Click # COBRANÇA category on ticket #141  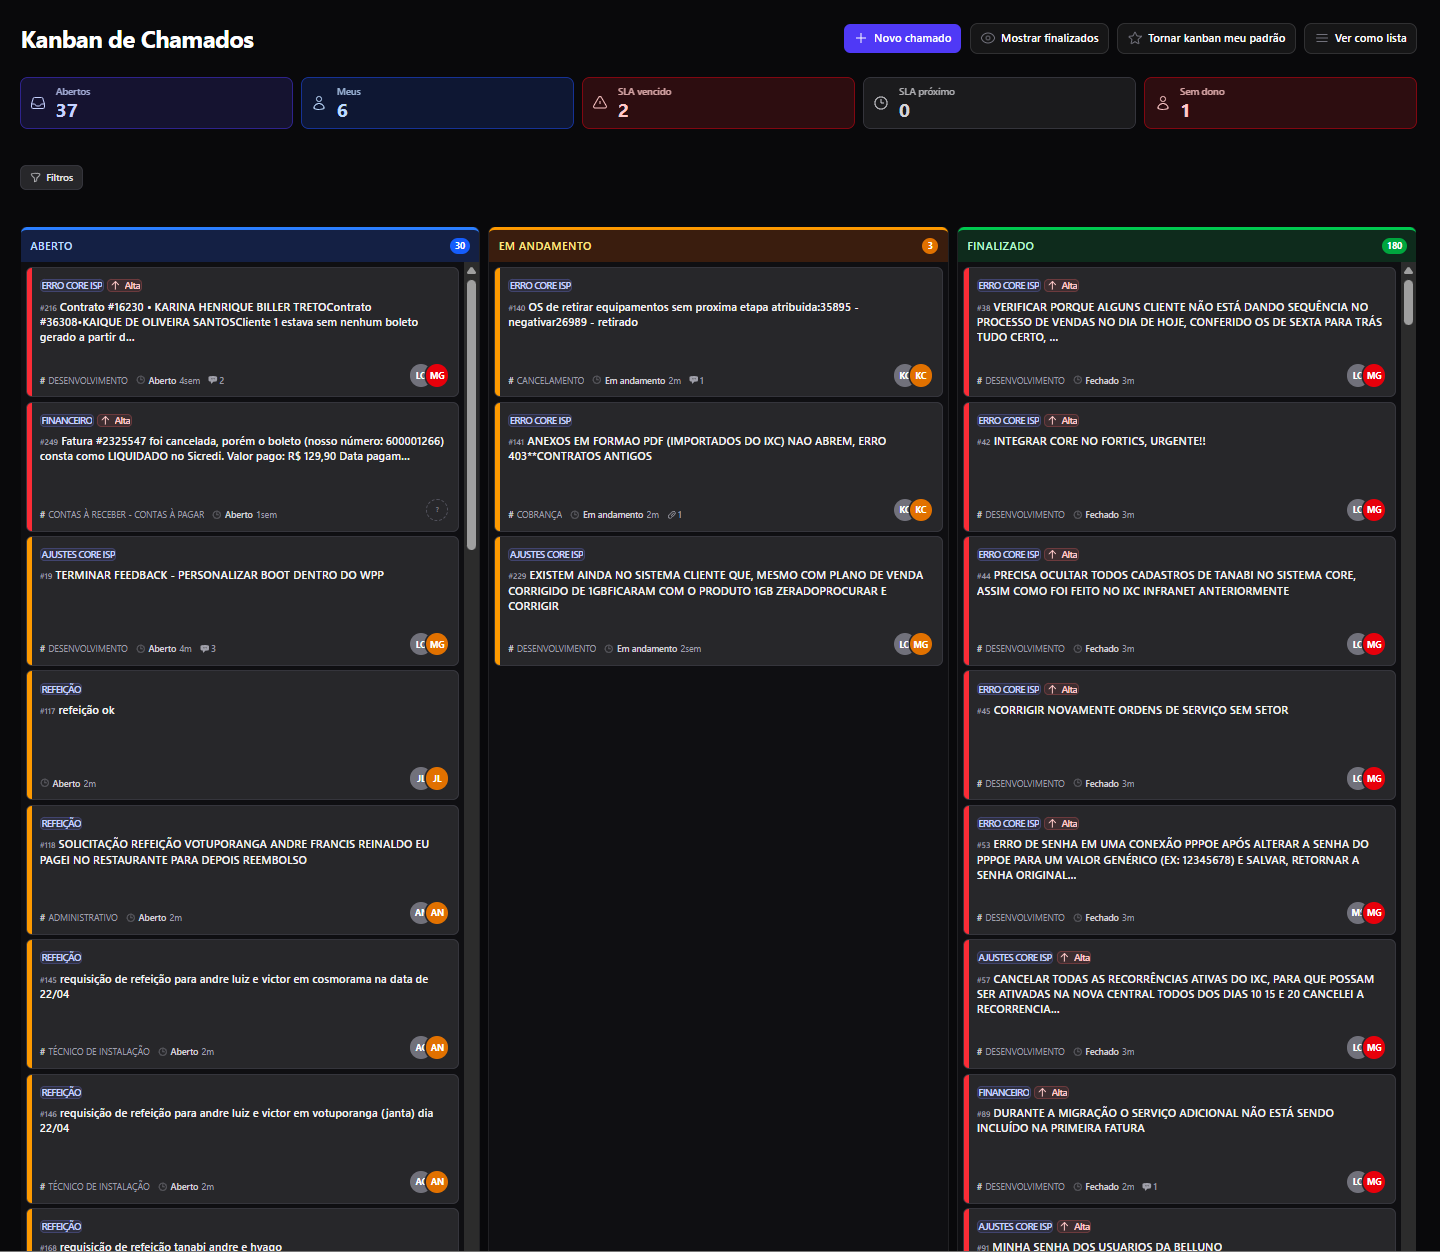[x=535, y=515]
